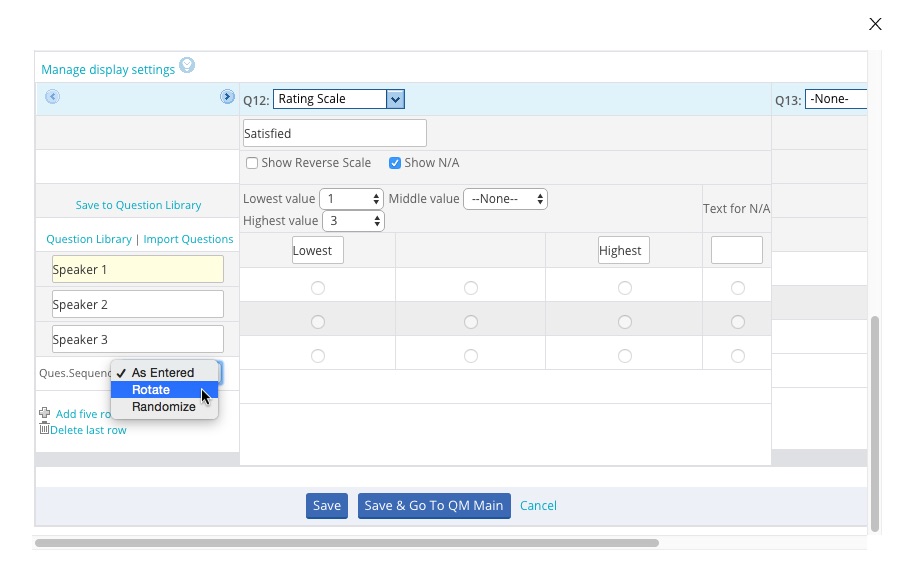This screenshot has height=585, width=916.
Task: Click the plus icon for Add five rows
Action: [x=44, y=413]
